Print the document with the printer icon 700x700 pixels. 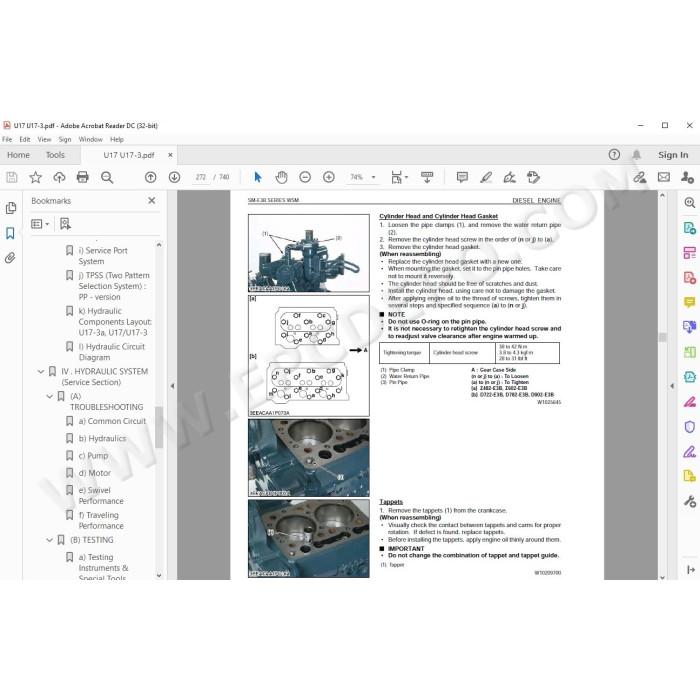[83, 177]
